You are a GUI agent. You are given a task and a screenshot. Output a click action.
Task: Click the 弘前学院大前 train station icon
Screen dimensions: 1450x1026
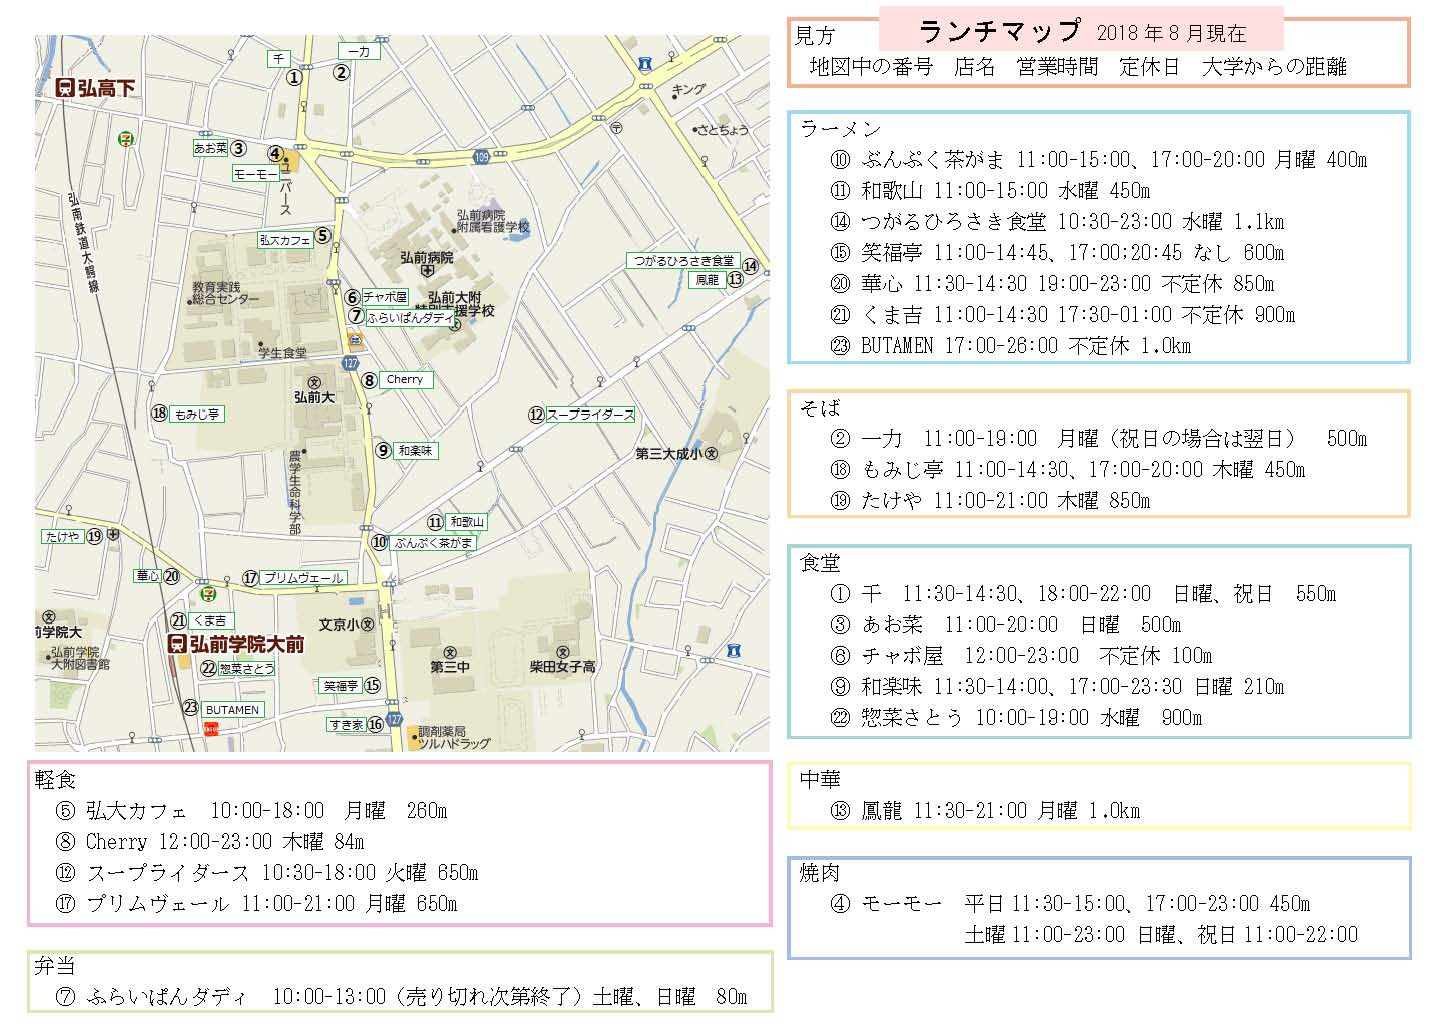pyautogui.click(x=177, y=644)
